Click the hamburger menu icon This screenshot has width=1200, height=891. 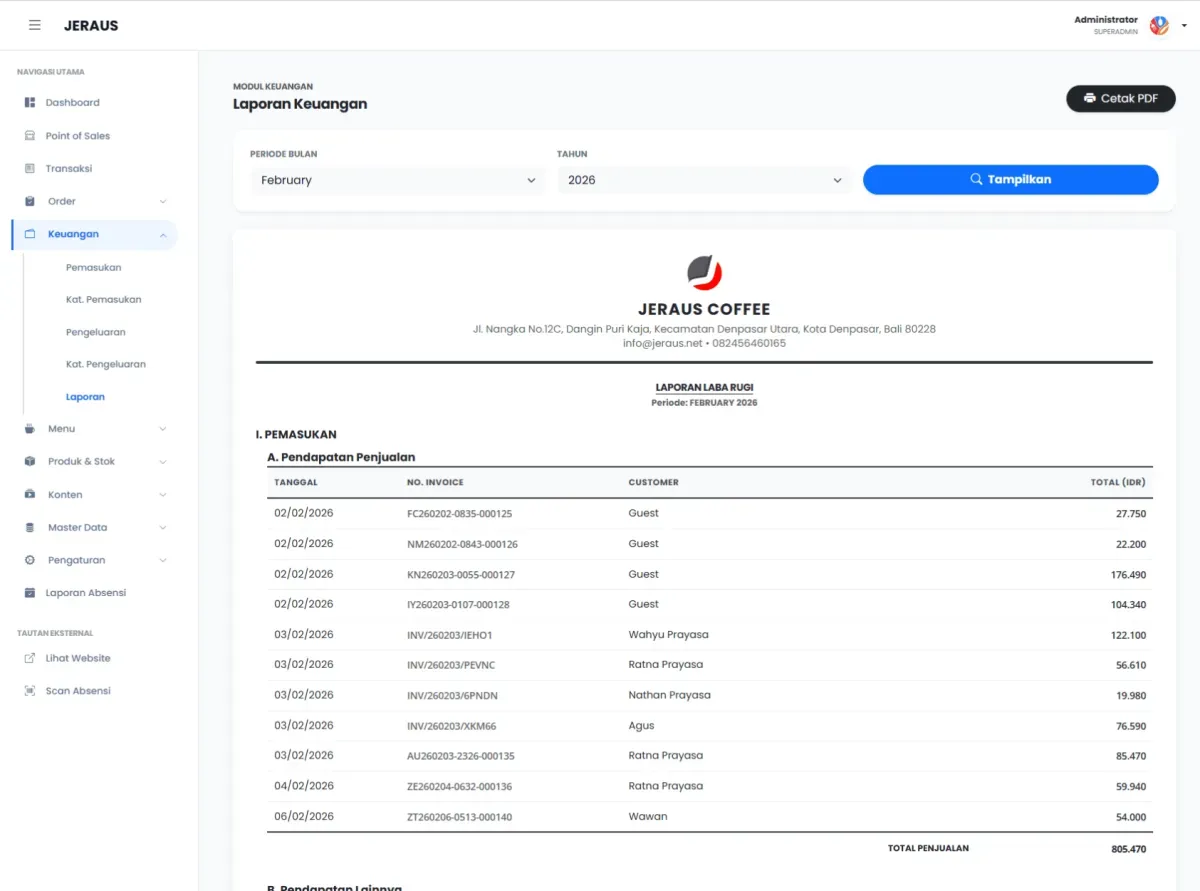pos(35,25)
